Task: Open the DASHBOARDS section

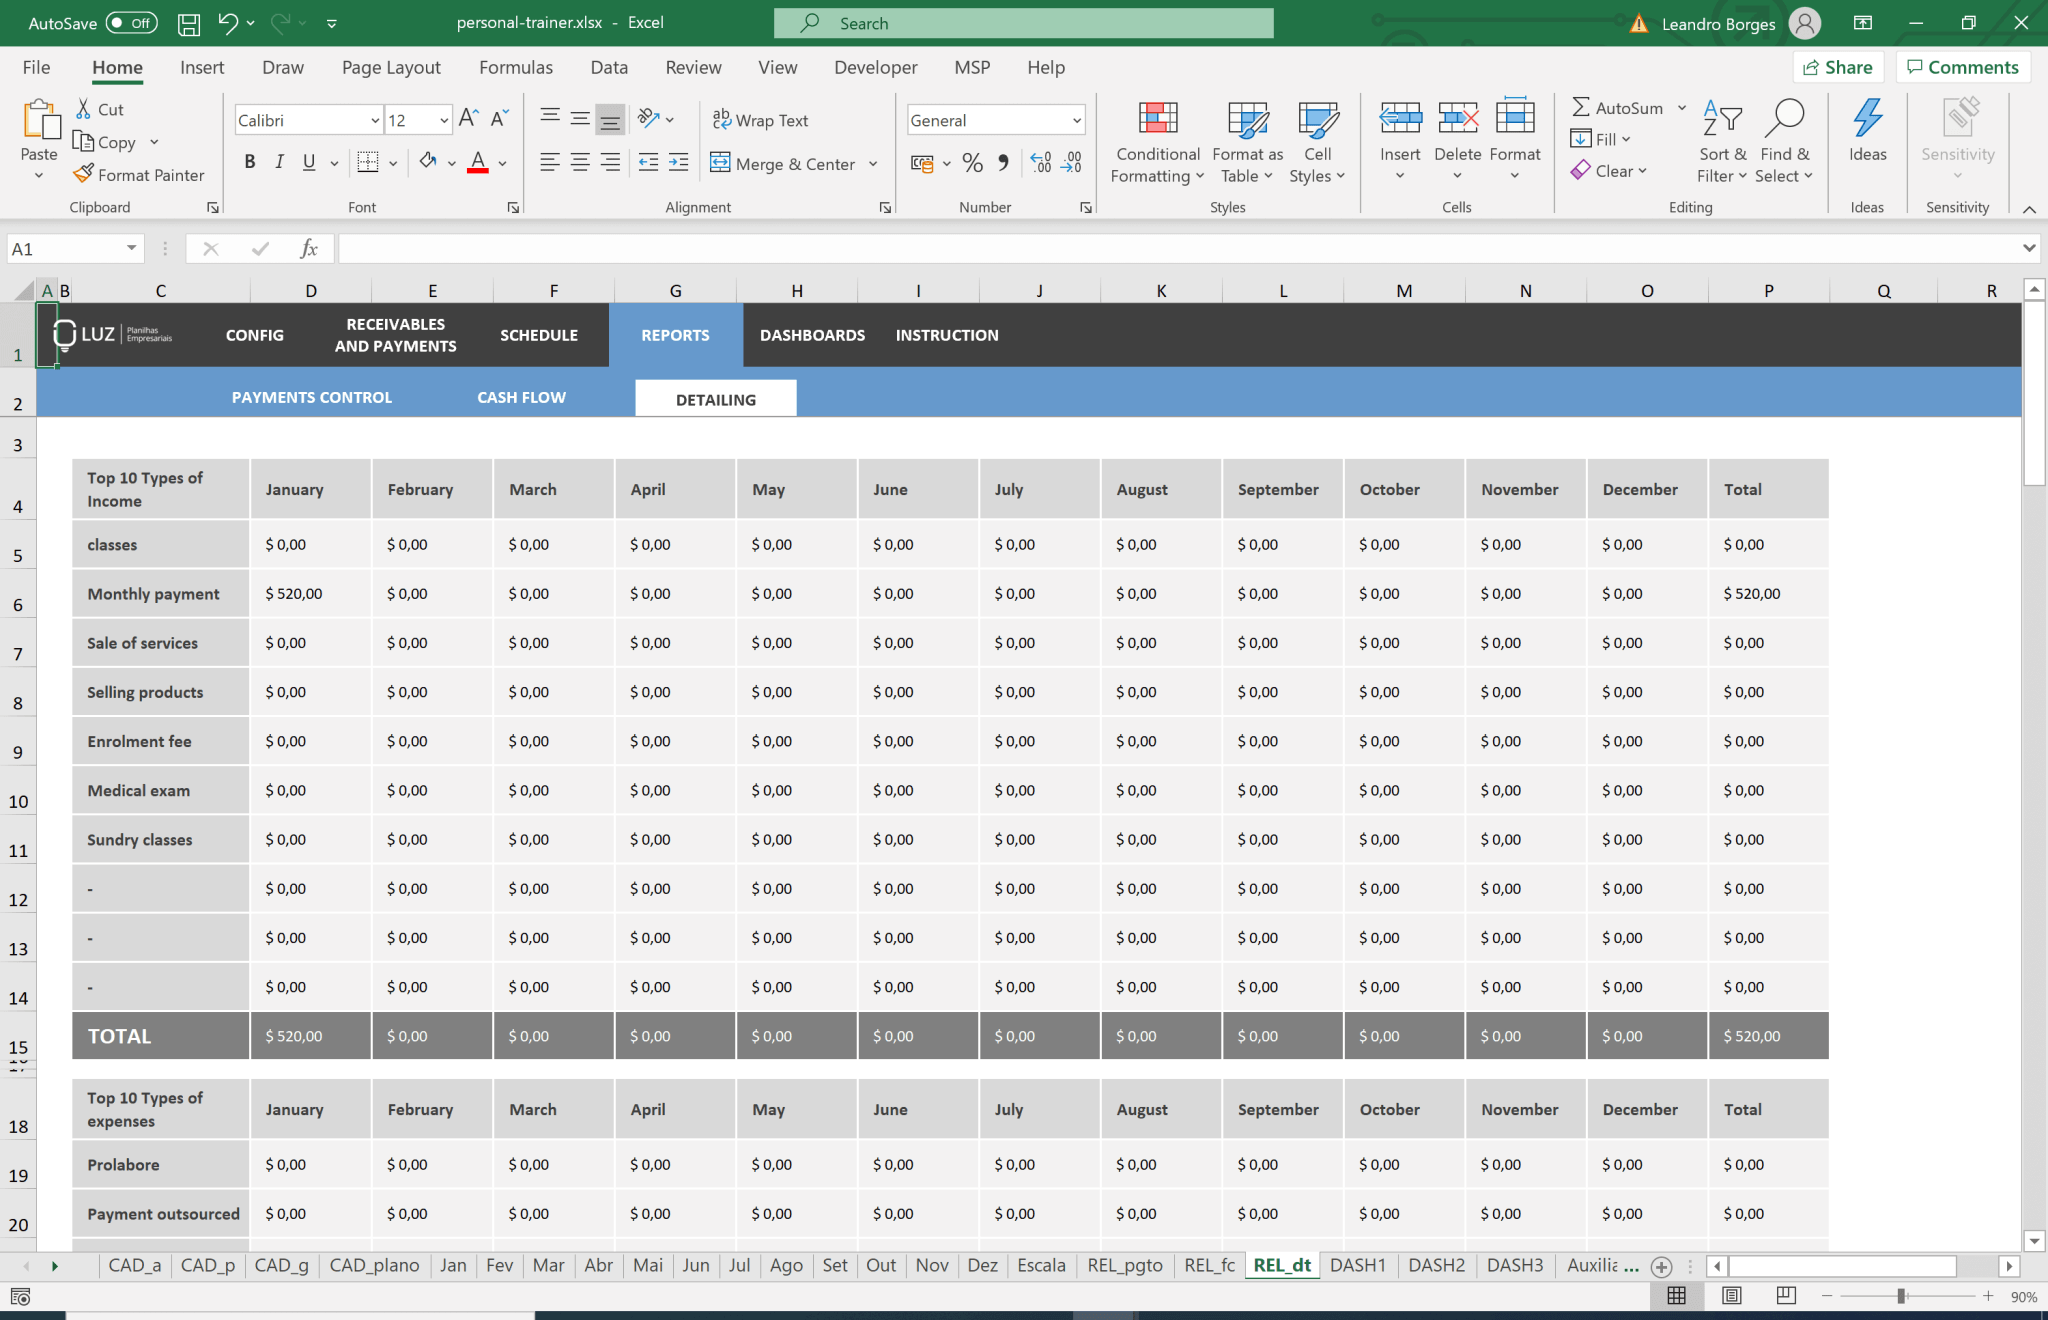Action: [x=812, y=335]
